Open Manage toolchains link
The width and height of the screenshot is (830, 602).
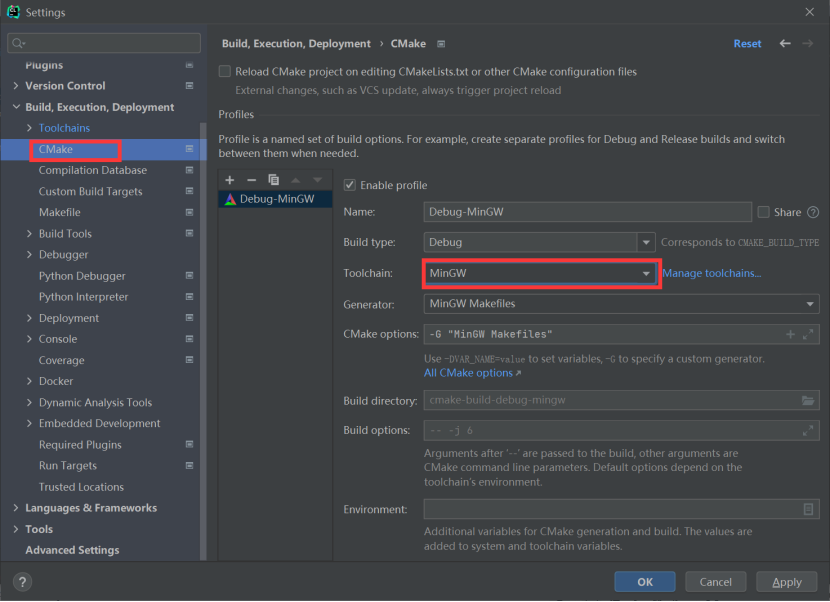711,274
